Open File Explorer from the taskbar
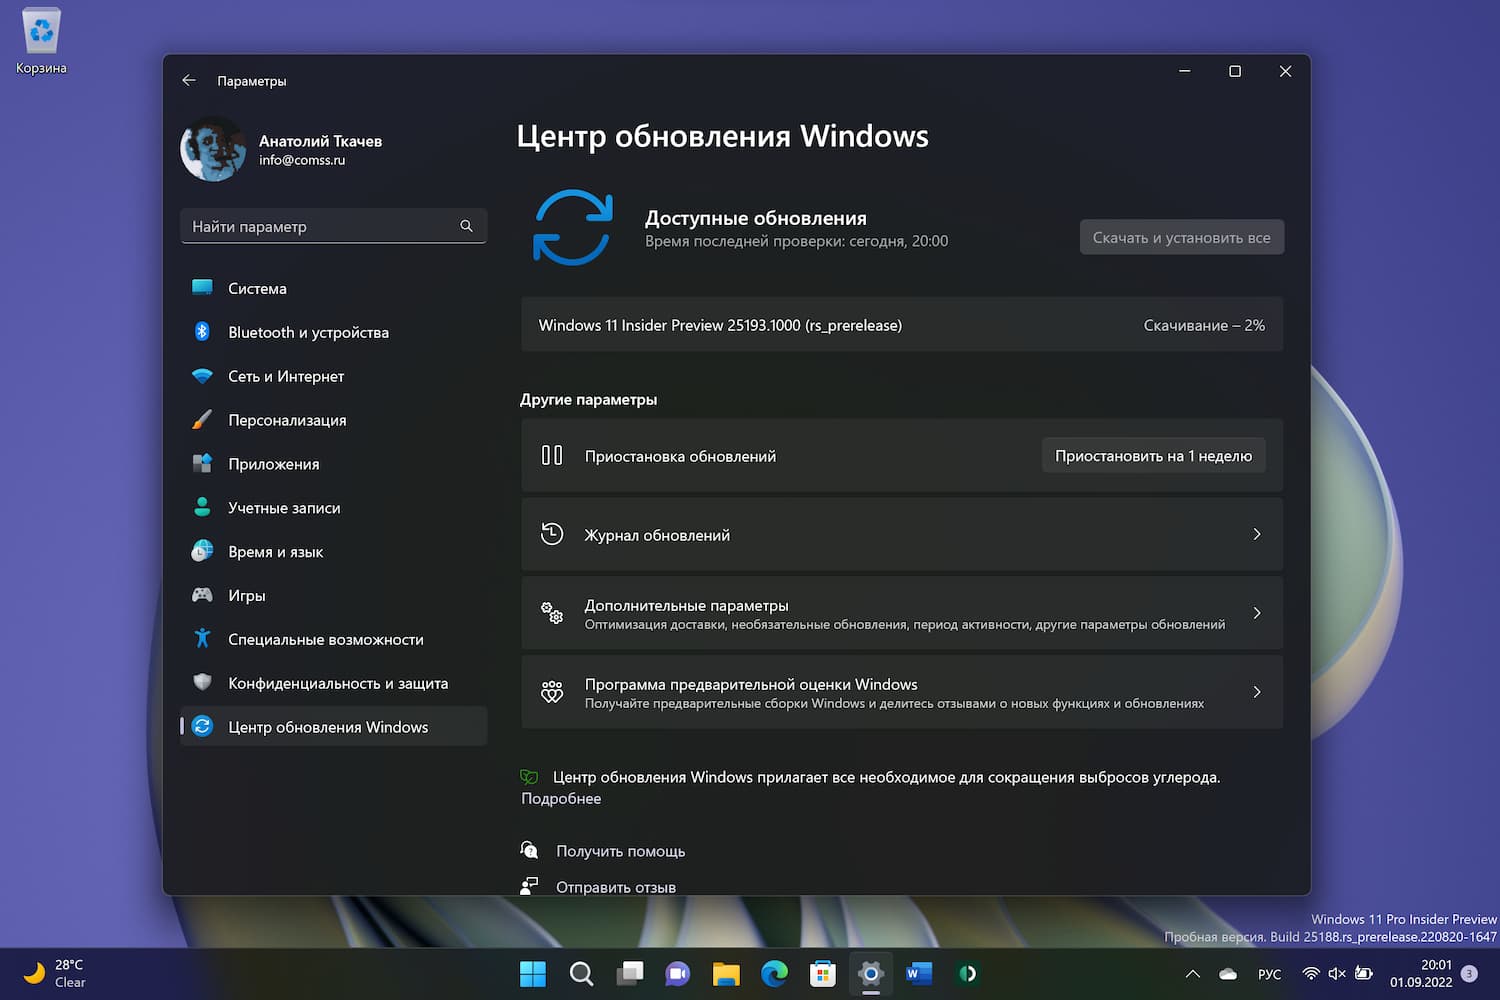The height and width of the screenshot is (1000, 1500). pos(726,973)
